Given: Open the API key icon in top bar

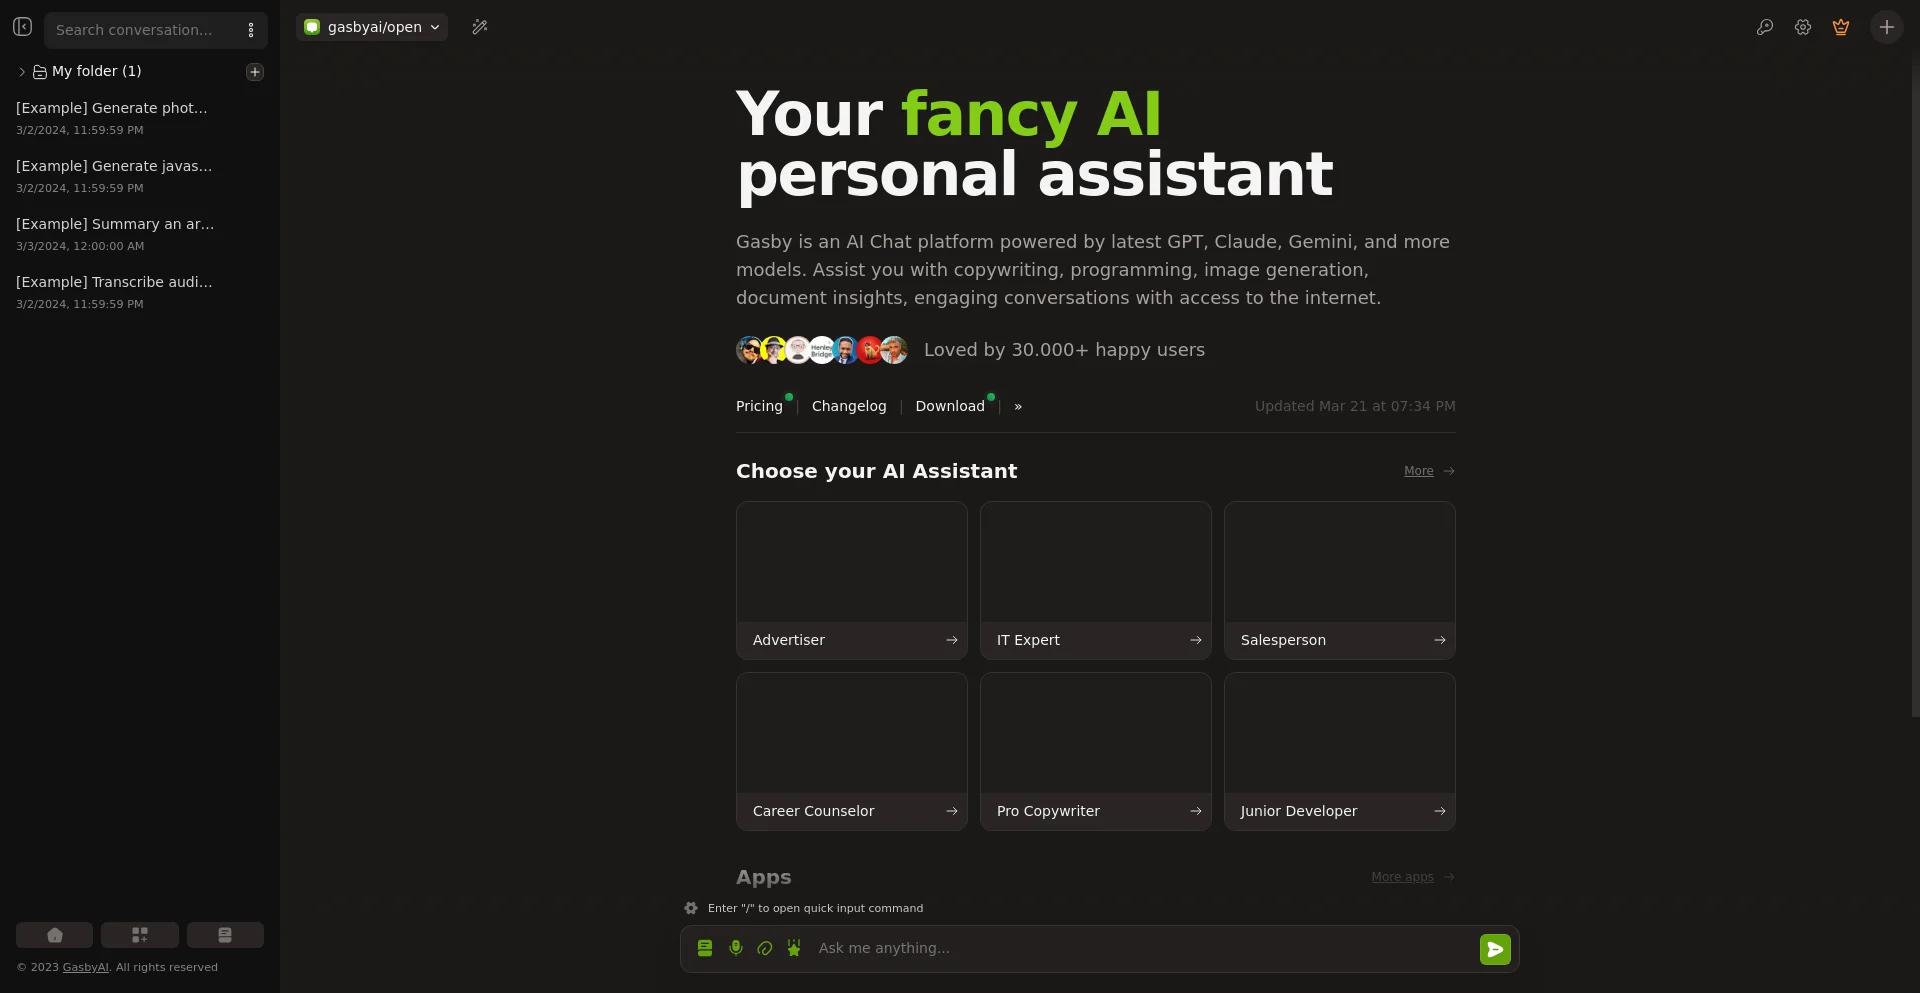Looking at the screenshot, I should tap(1765, 27).
